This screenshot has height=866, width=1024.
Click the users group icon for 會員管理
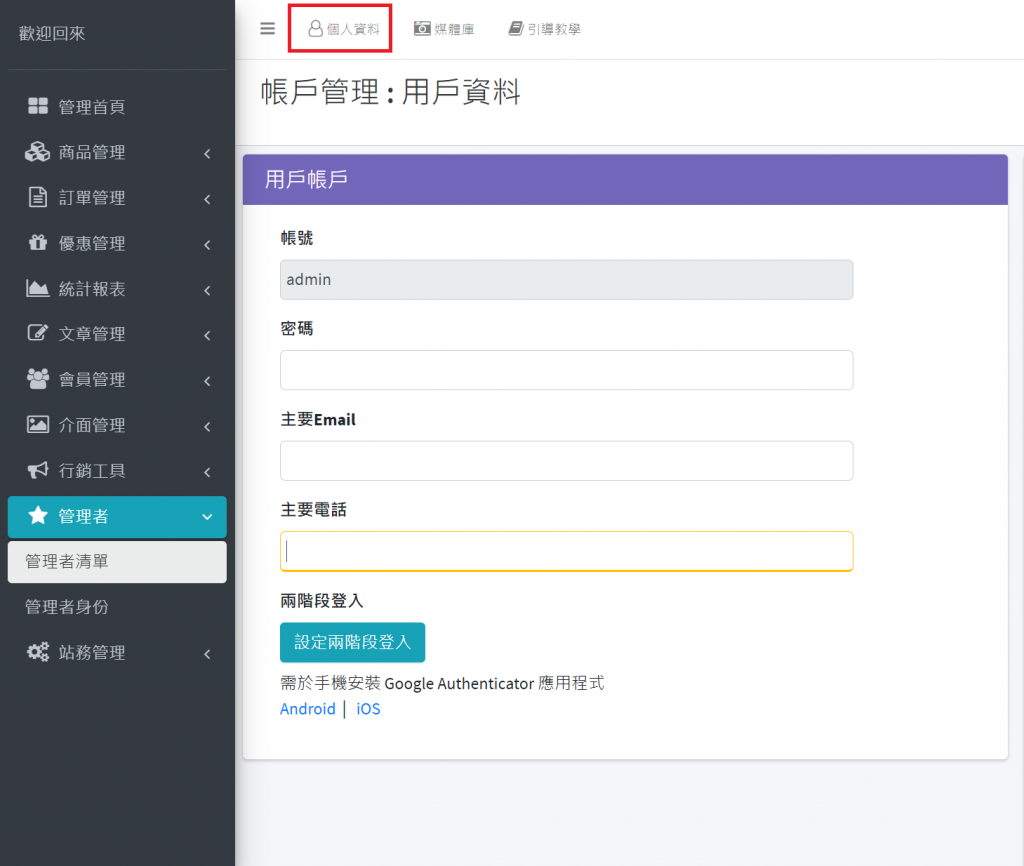(x=38, y=379)
